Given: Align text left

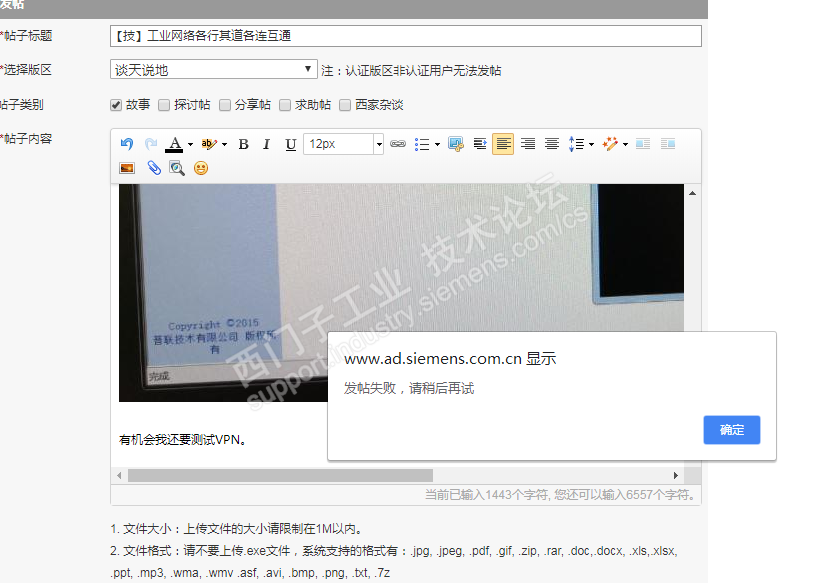Looking at the screenshot, I should (x=503, y=144).
